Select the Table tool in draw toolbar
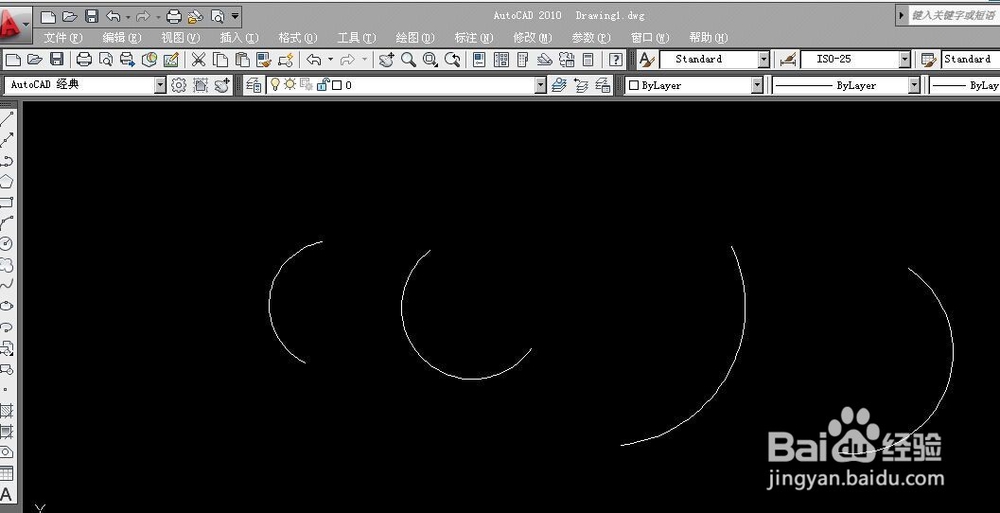The height and width of the screenshot is (513, 1000). [6, 473]
